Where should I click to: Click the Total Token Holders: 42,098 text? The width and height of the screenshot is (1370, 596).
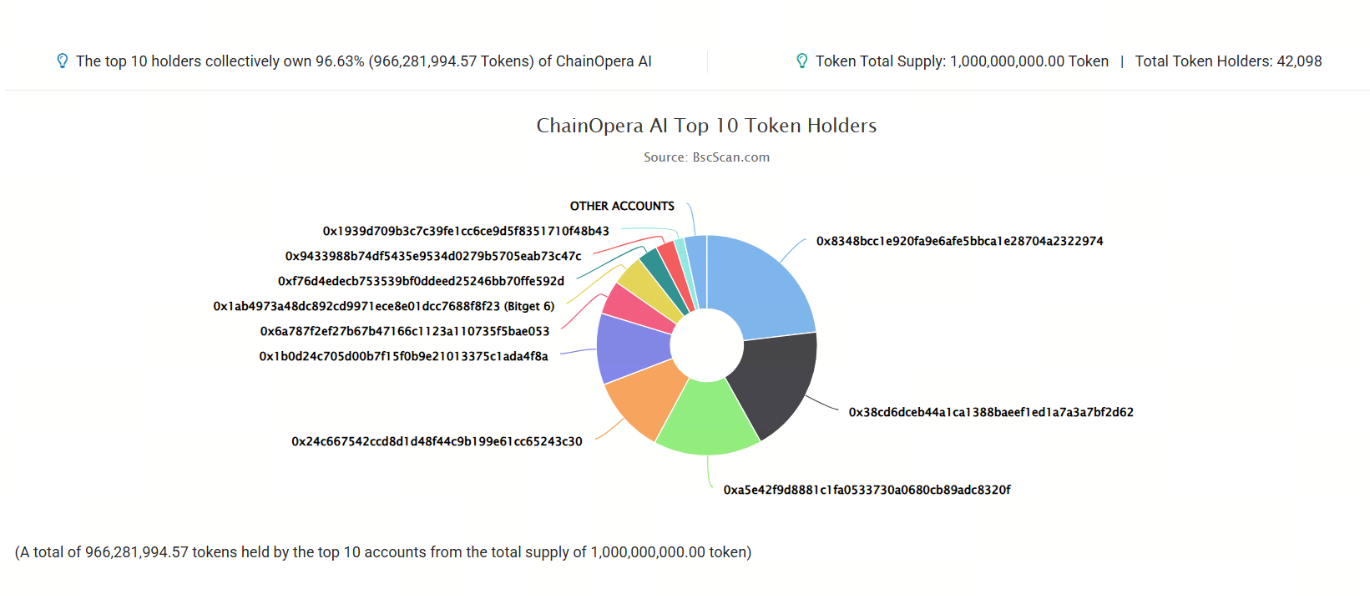coord(1228,61)
